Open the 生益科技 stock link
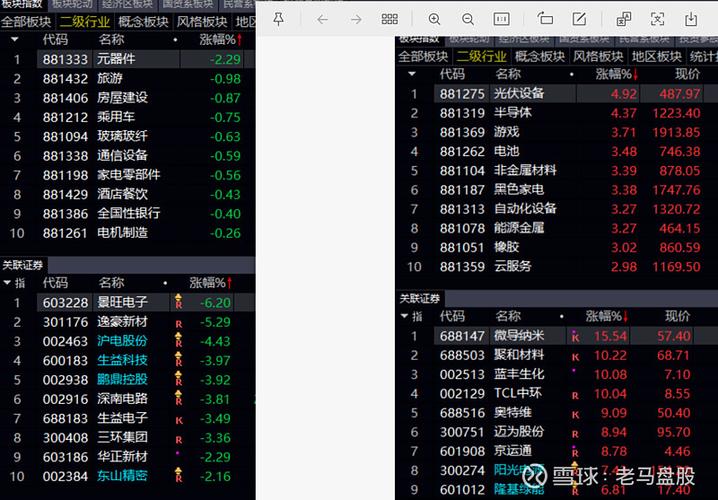 point(122,360)
